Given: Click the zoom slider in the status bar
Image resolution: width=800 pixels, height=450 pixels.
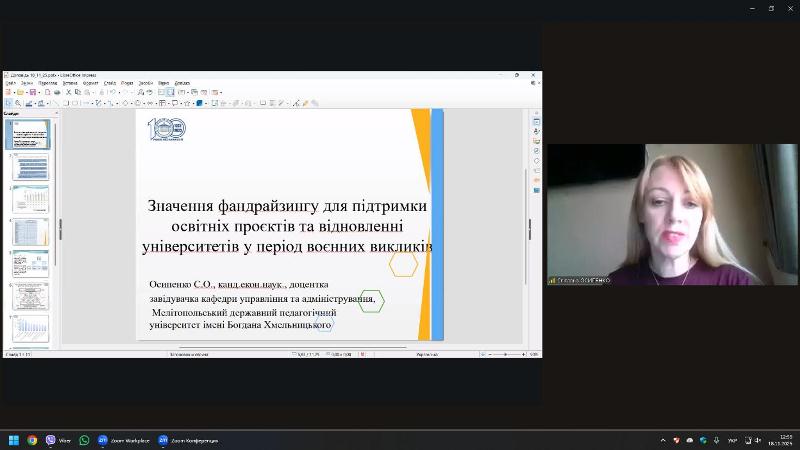Looking at the screenshot, I should (506, 354).
